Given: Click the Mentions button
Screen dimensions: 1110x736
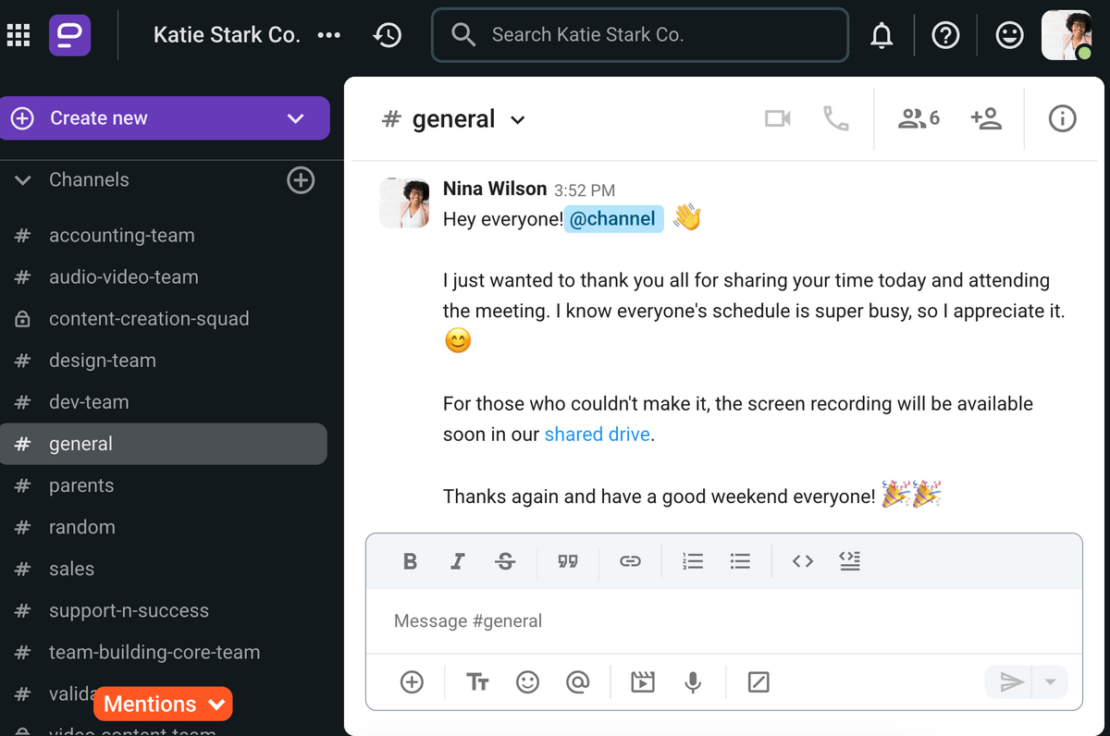Looking at the screenshot, I should (163, 704).
